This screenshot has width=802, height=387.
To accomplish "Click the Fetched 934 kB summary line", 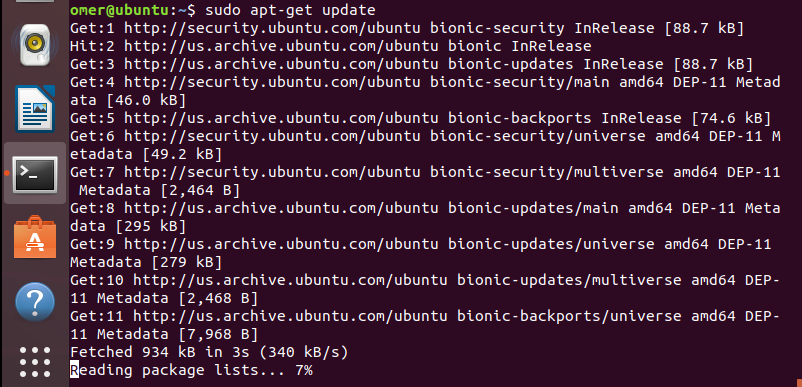I will pyautogui.click(x=209, y=352).
